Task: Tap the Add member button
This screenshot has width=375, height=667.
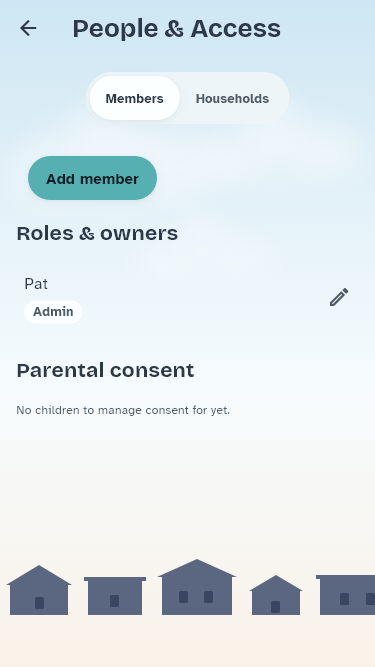Action: click(x=92, y=178)
